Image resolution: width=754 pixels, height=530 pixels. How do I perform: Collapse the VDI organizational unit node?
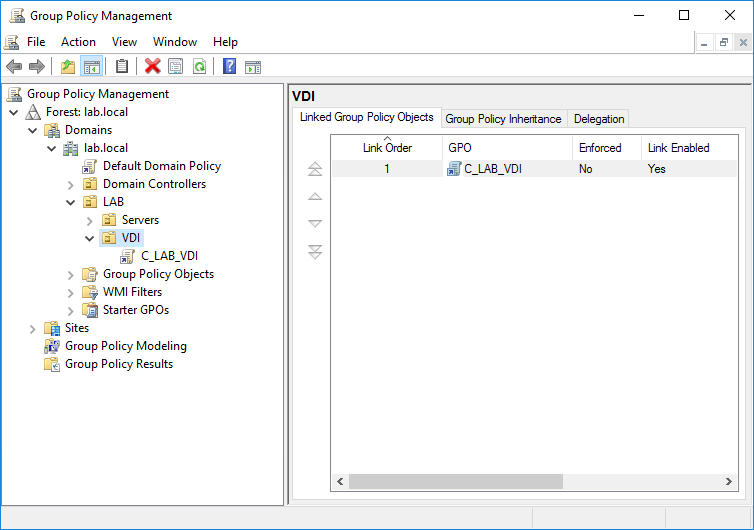(90, 238)
